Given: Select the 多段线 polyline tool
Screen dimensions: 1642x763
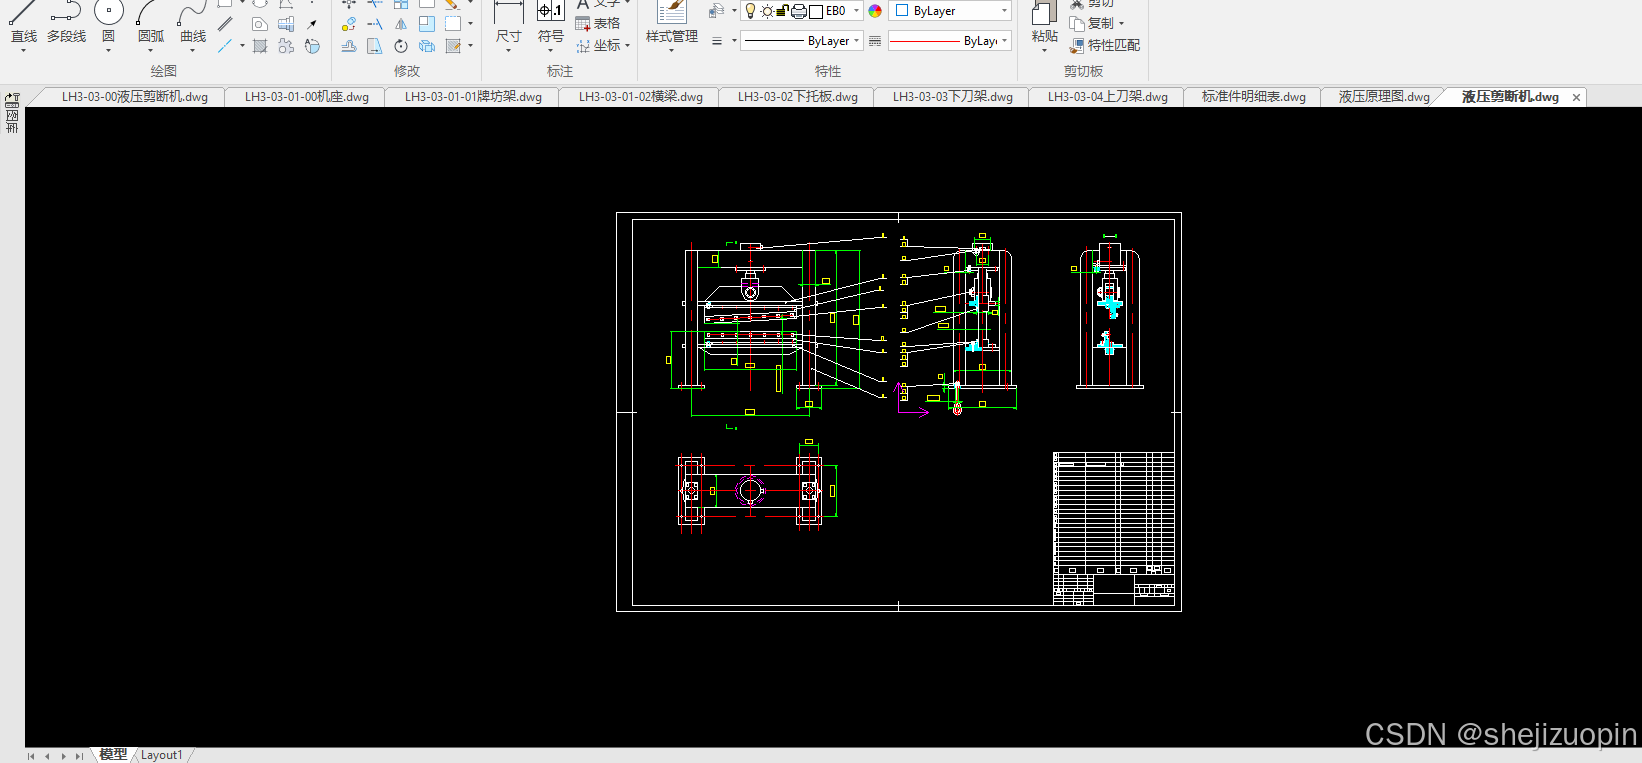Looking at the screenshot, I should [x=66, y=24].
